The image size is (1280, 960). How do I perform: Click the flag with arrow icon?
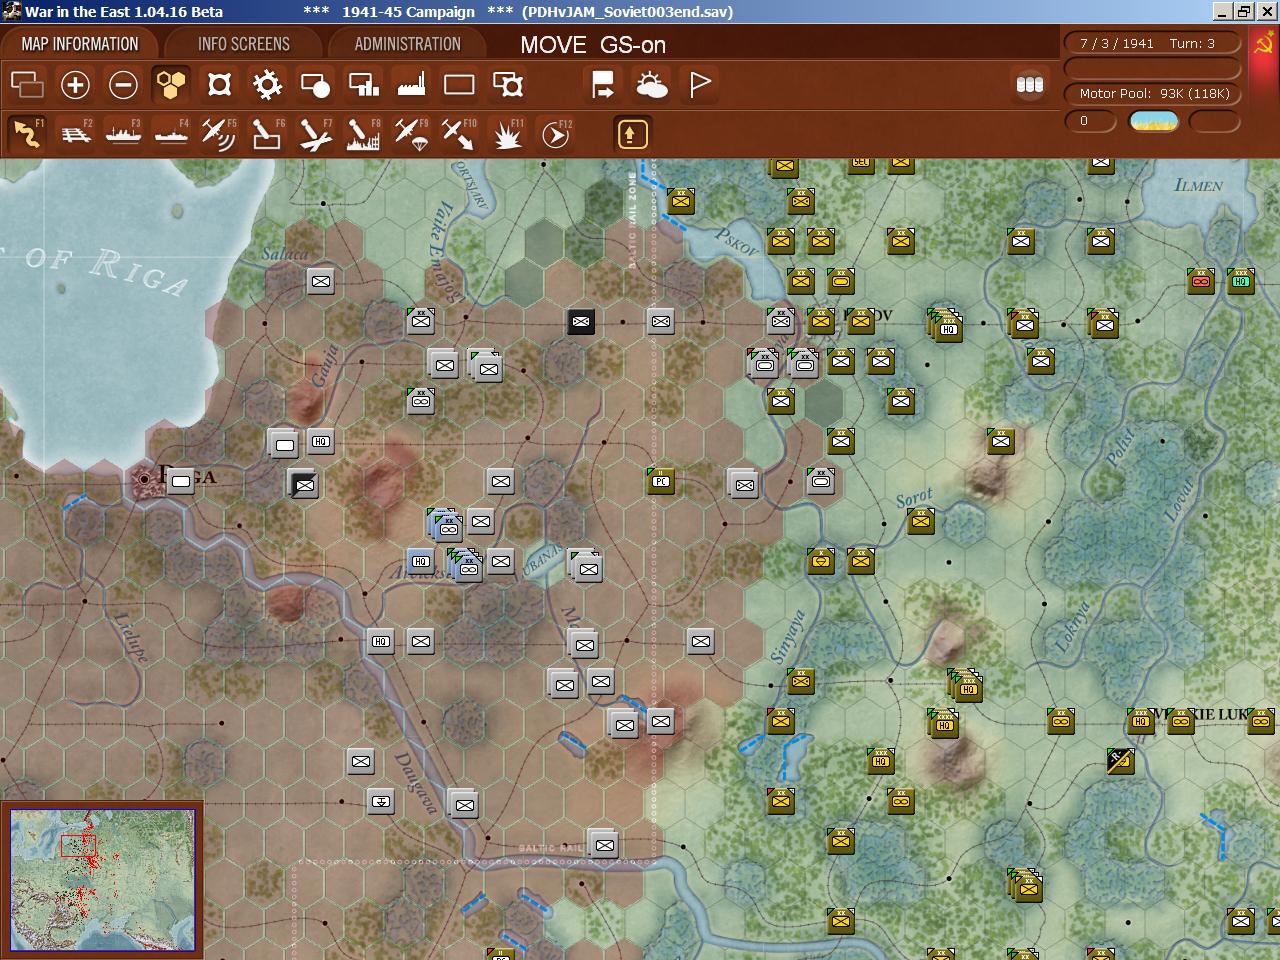(x=603, y=85)
